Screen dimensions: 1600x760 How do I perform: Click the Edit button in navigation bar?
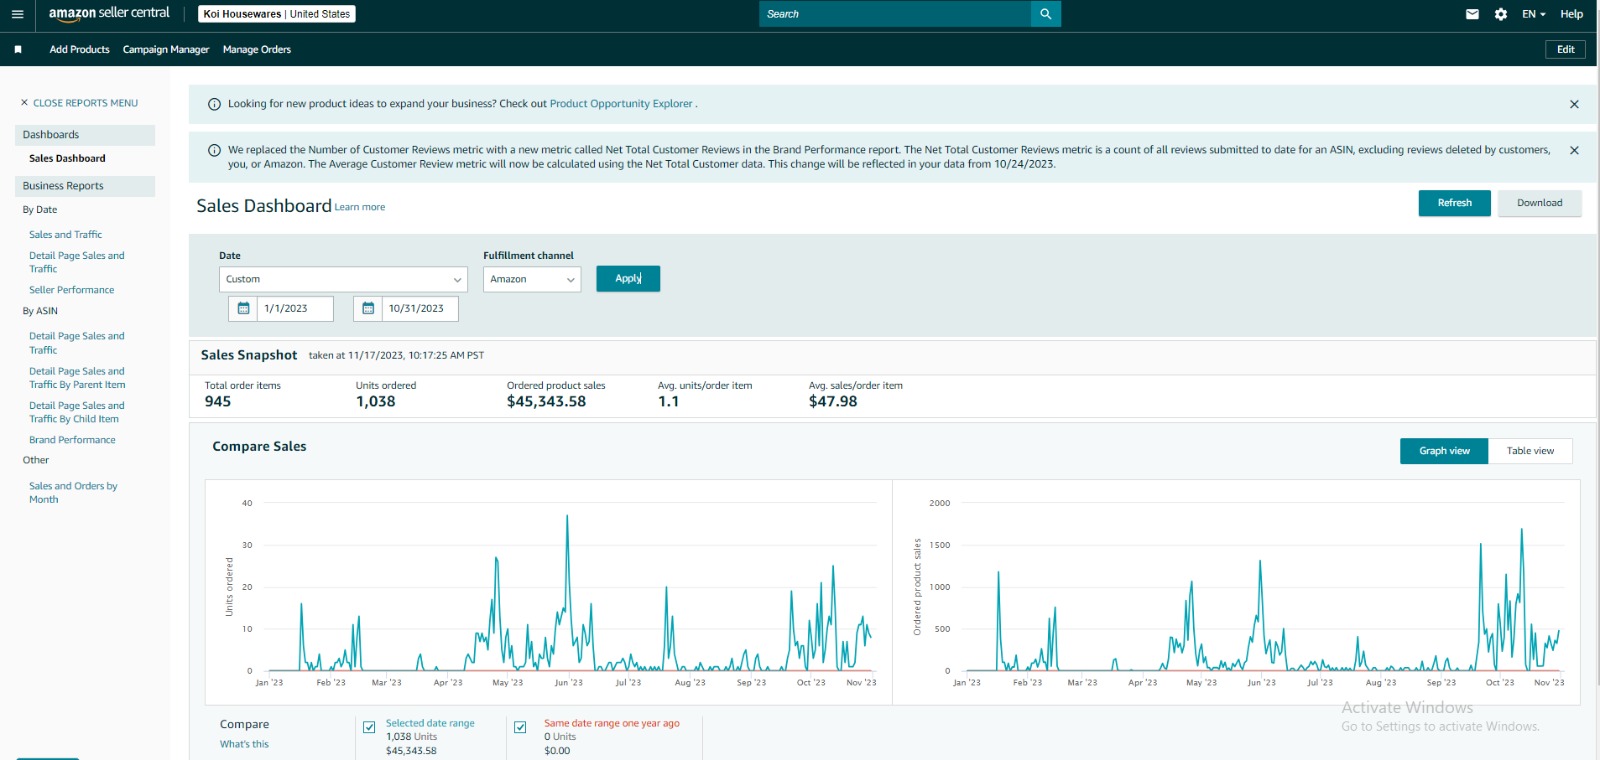tap(1565, 49)
